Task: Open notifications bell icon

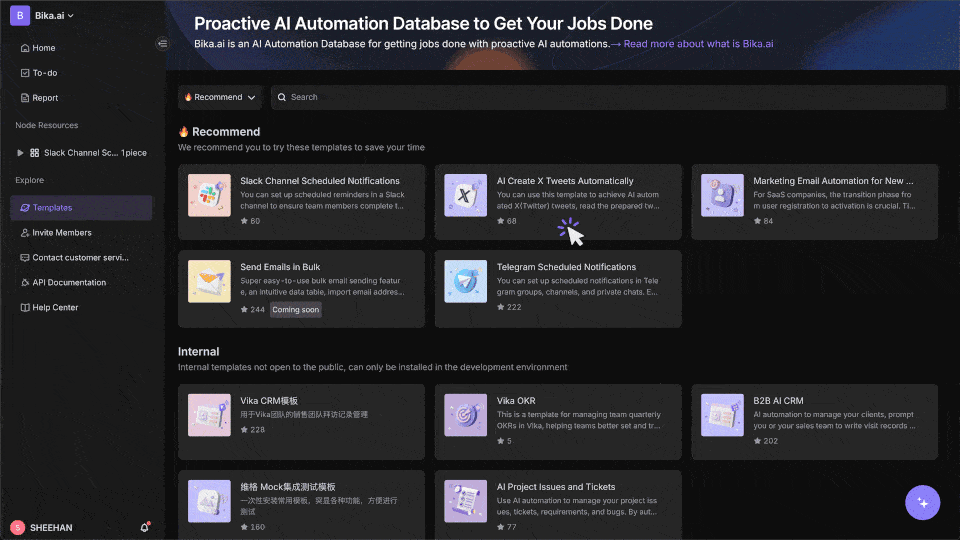Action: pyautogui.click(x=144, y=527)
